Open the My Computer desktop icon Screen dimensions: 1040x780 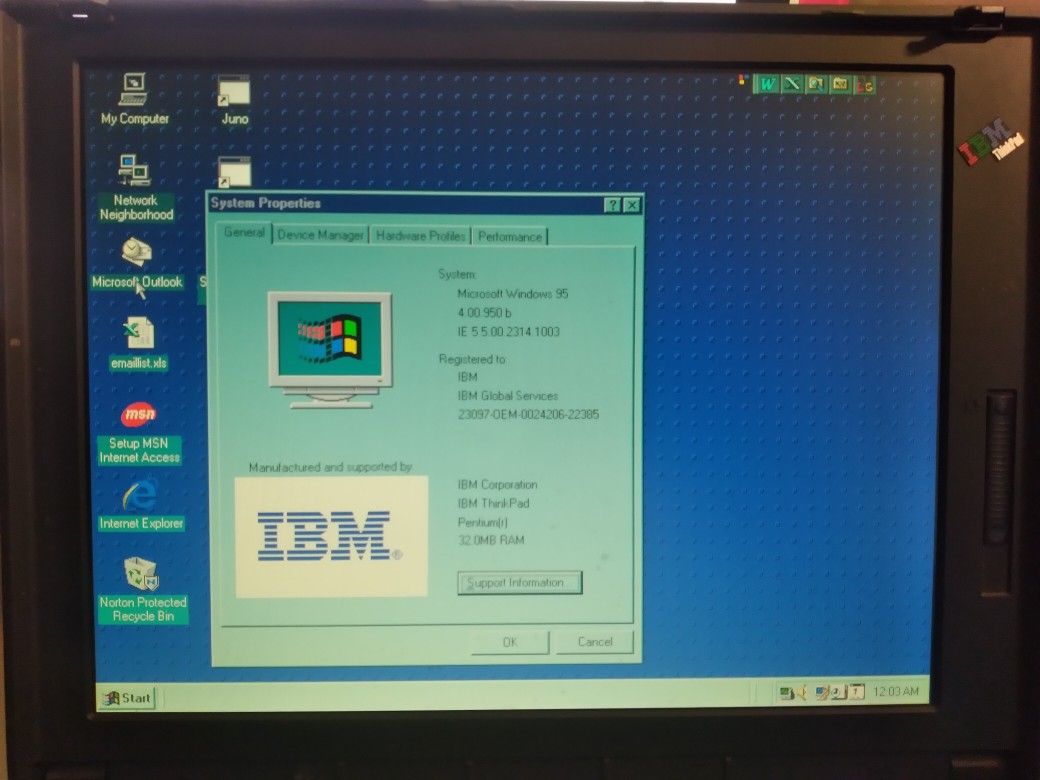134,98
